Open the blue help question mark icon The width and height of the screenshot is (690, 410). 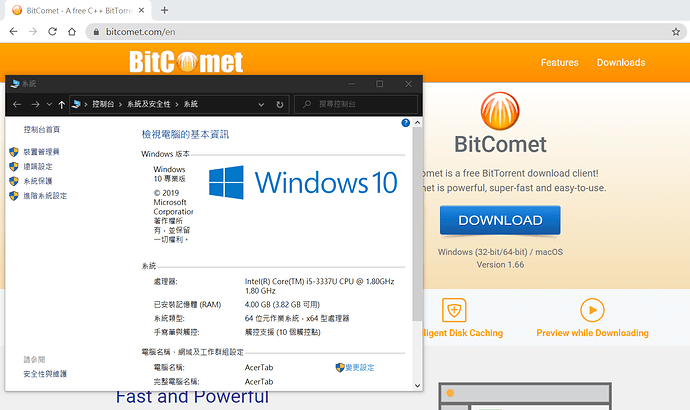point(405,123)
